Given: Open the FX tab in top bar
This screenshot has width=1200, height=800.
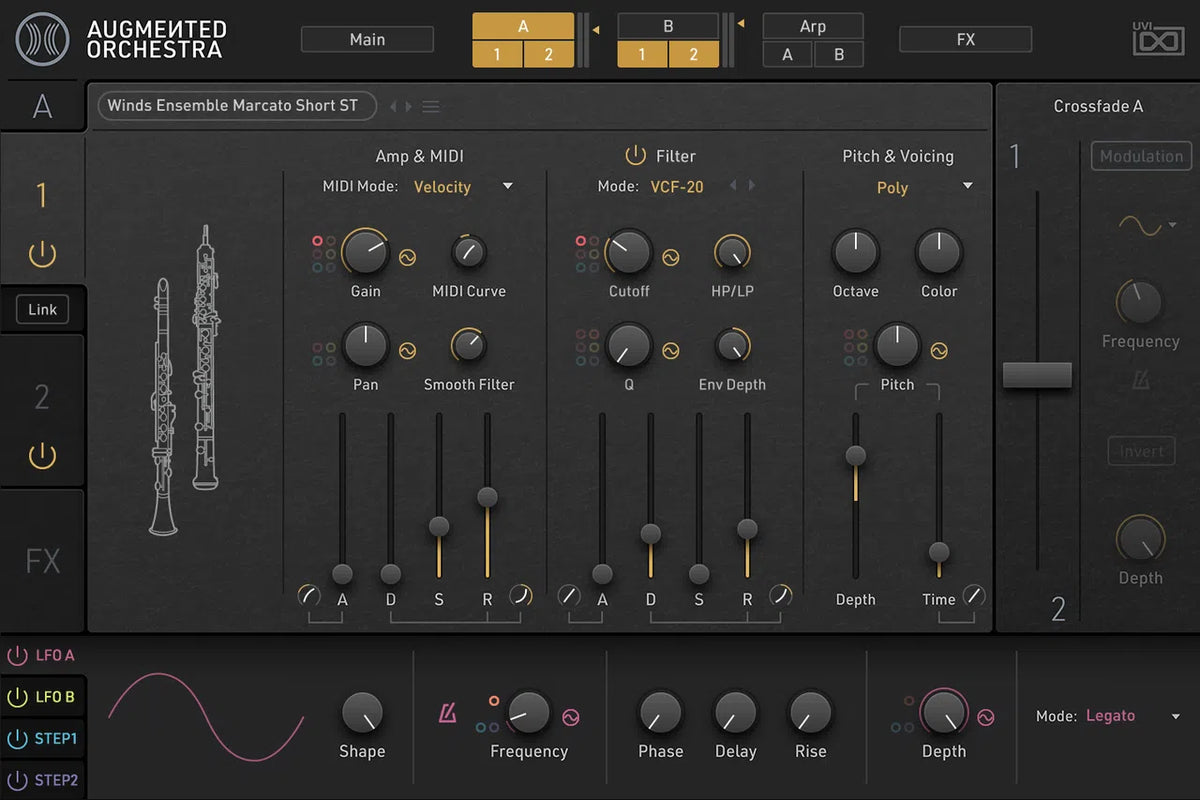Looking at the screenshot, I should point(965,40).
